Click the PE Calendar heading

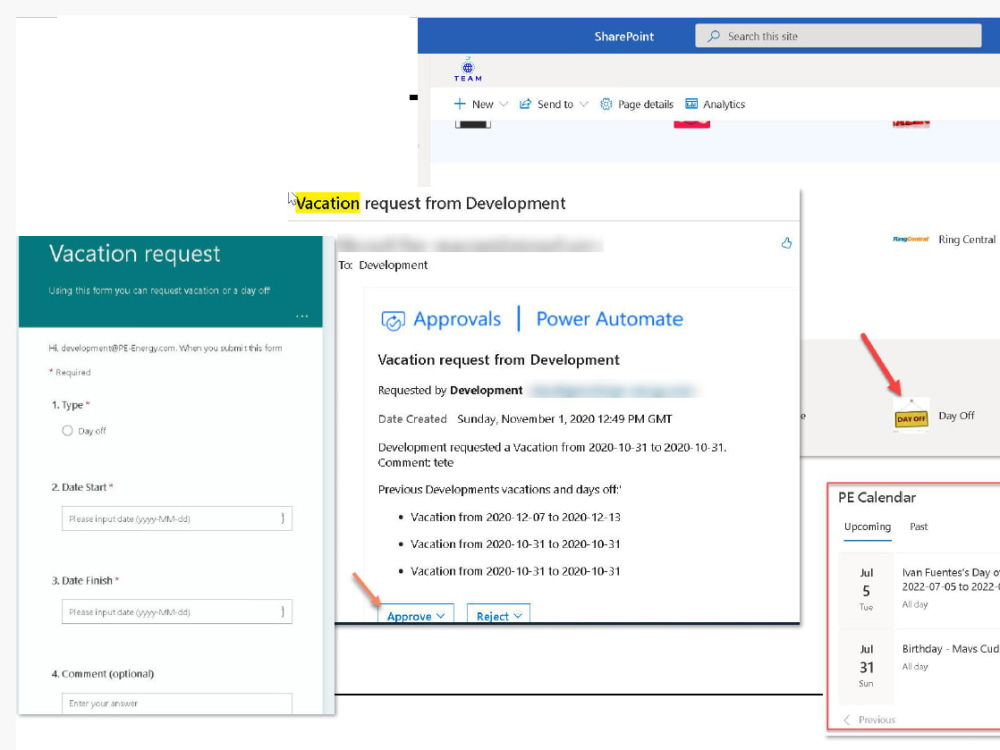877,497
